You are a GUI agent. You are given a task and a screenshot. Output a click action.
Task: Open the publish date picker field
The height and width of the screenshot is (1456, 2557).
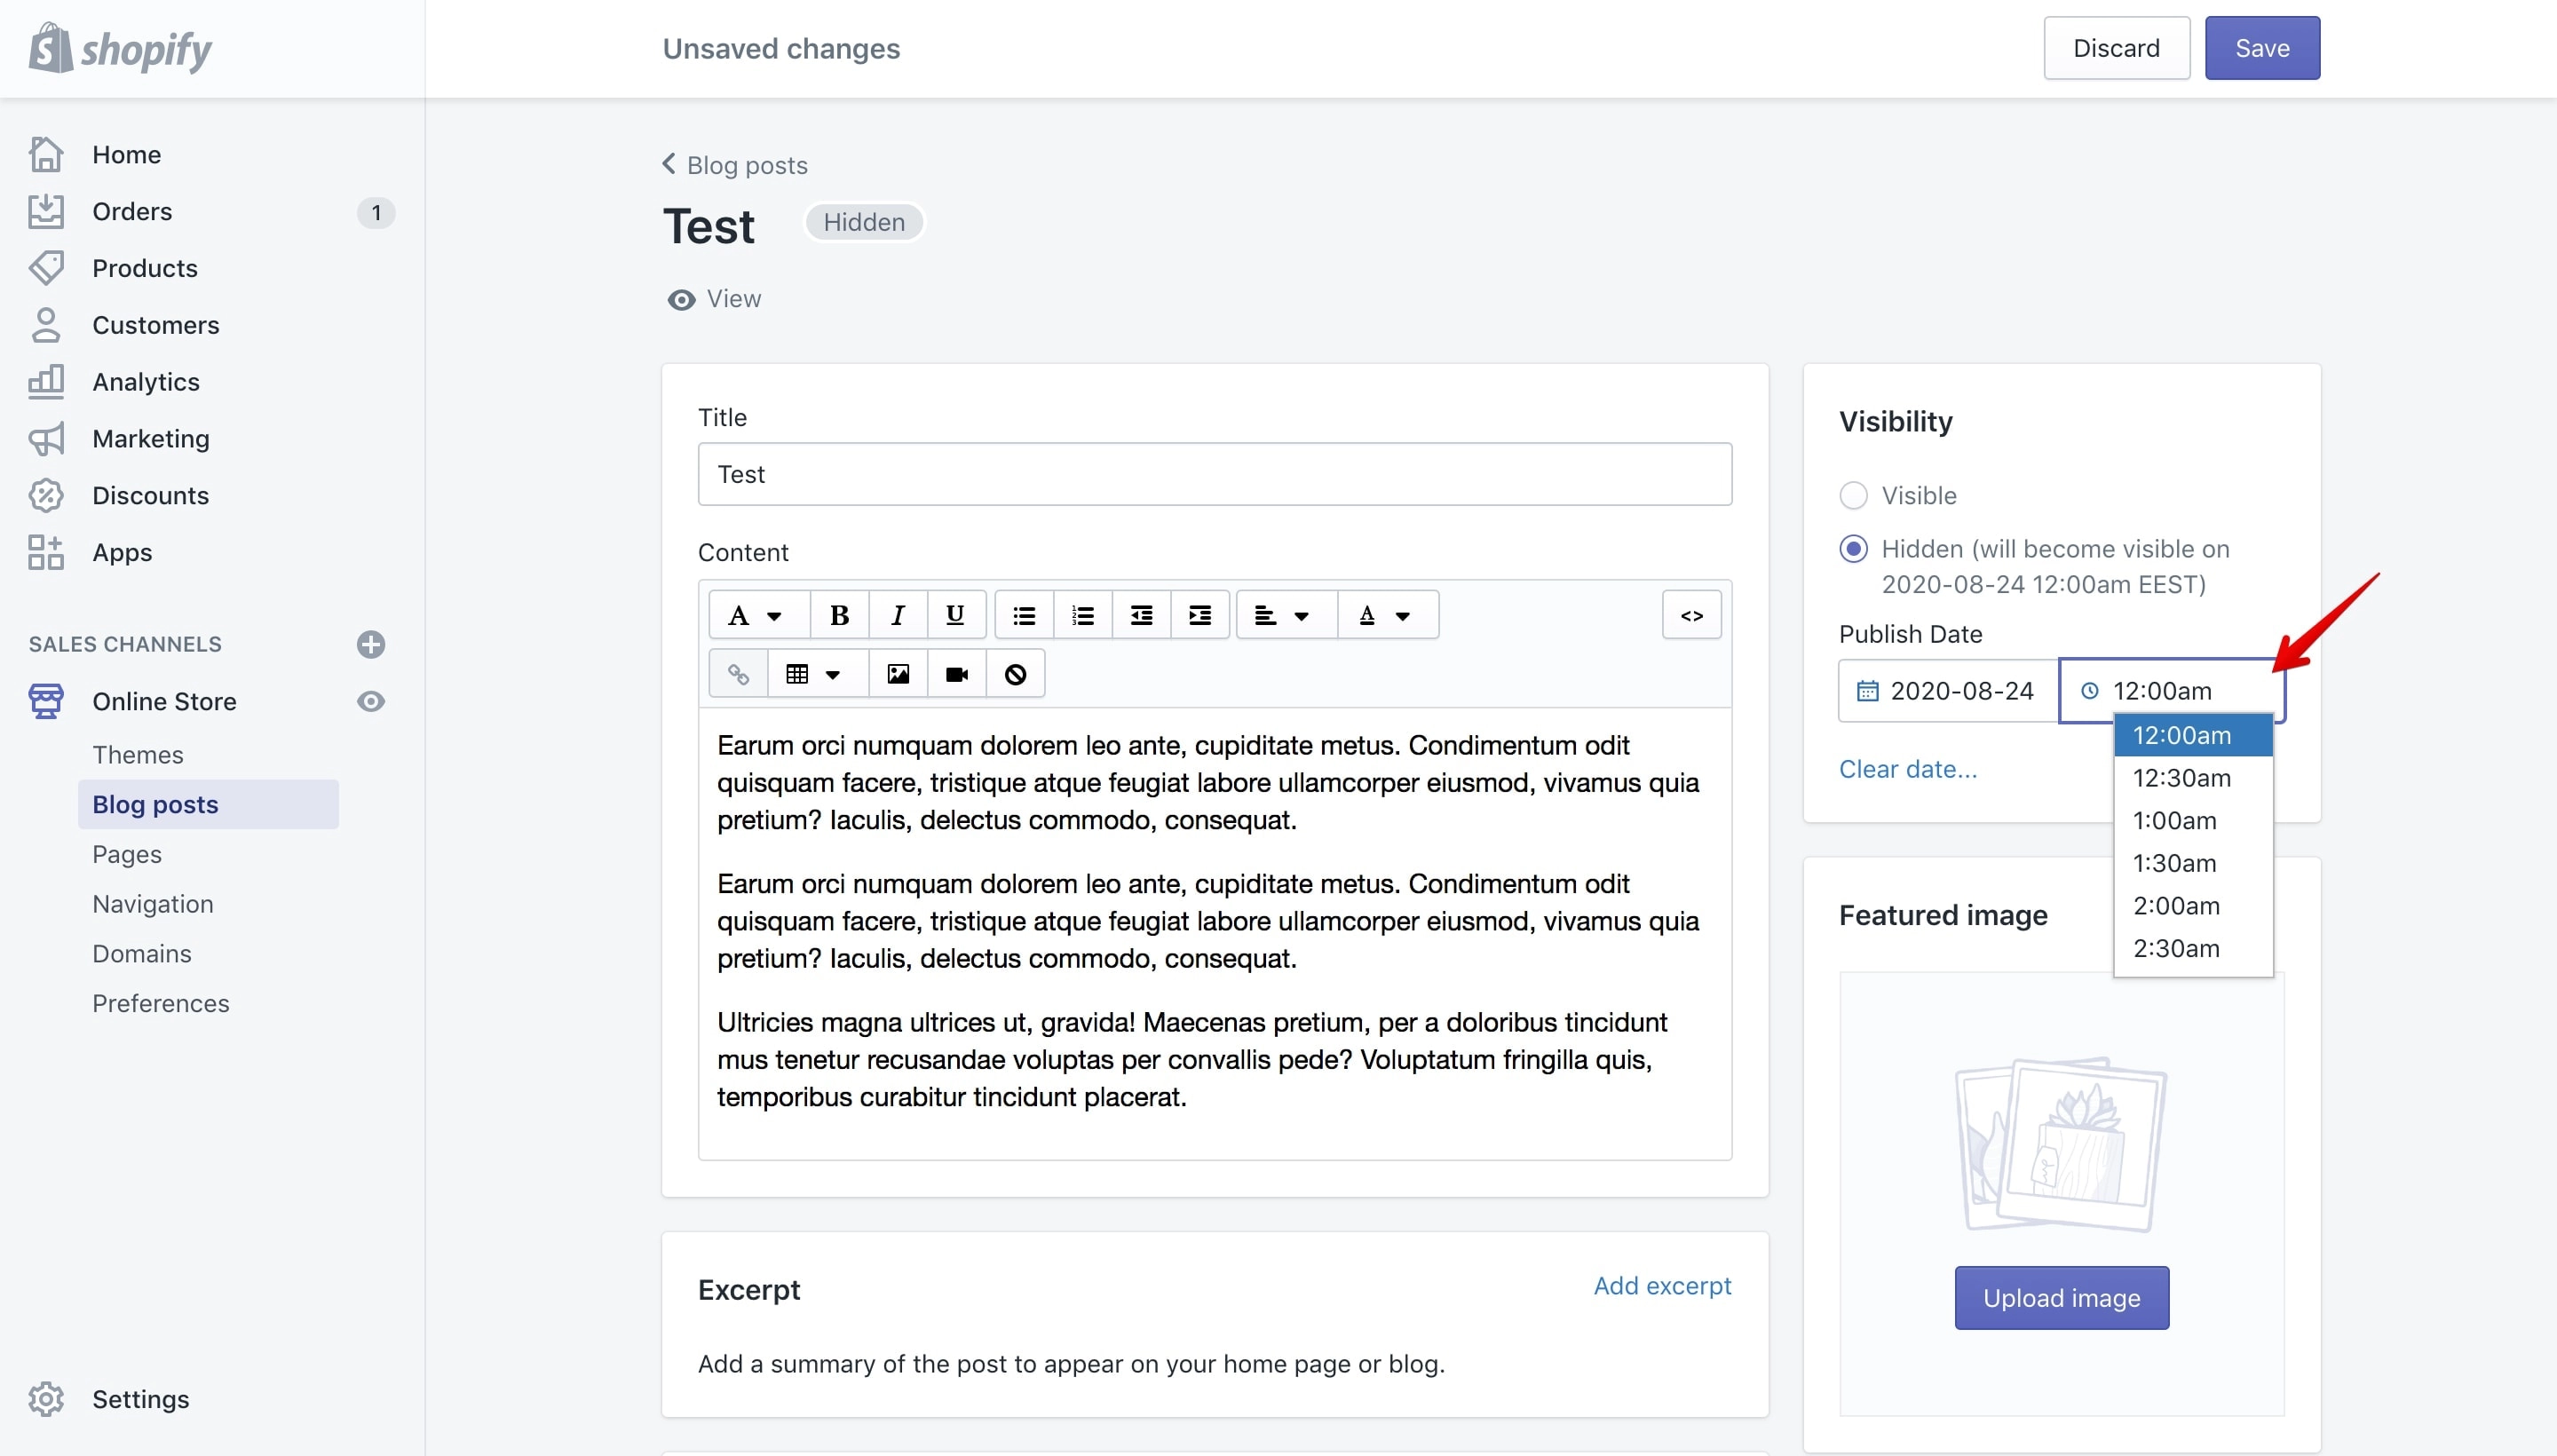click(1948, 691)
